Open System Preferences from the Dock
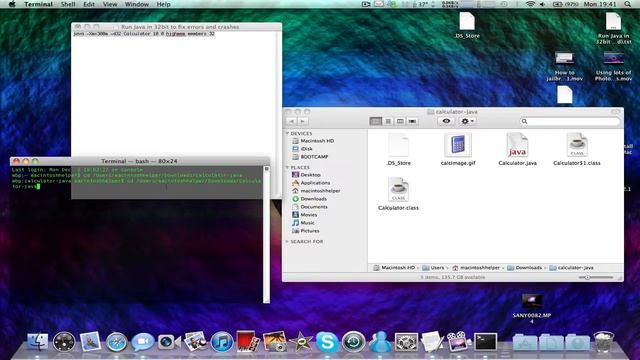Image resolution: width=640 pixels, height=360 pixels. [x=406, y=342]
